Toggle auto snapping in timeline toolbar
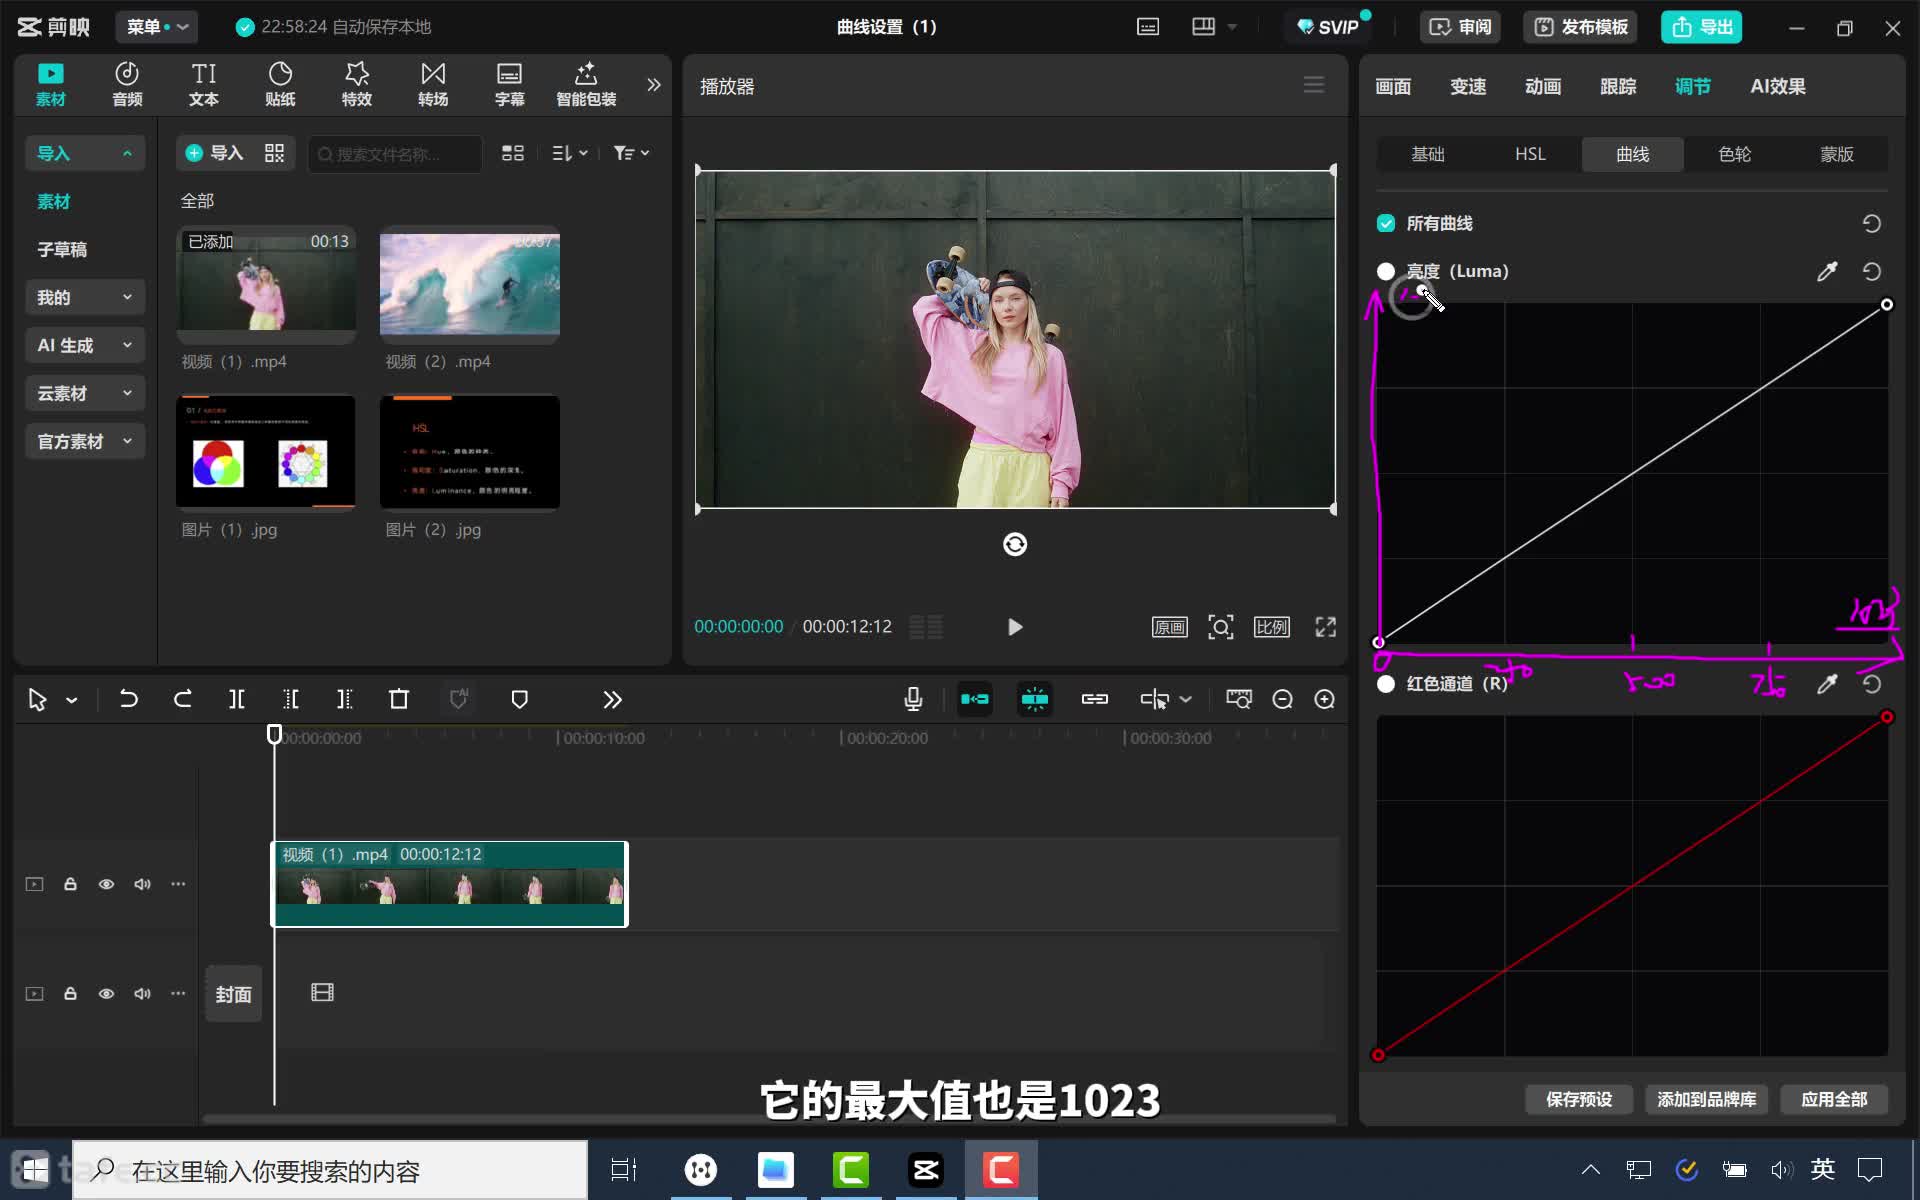Image resolution: width=1920 pixels, height=1200 pixels. click(1035, 699)
